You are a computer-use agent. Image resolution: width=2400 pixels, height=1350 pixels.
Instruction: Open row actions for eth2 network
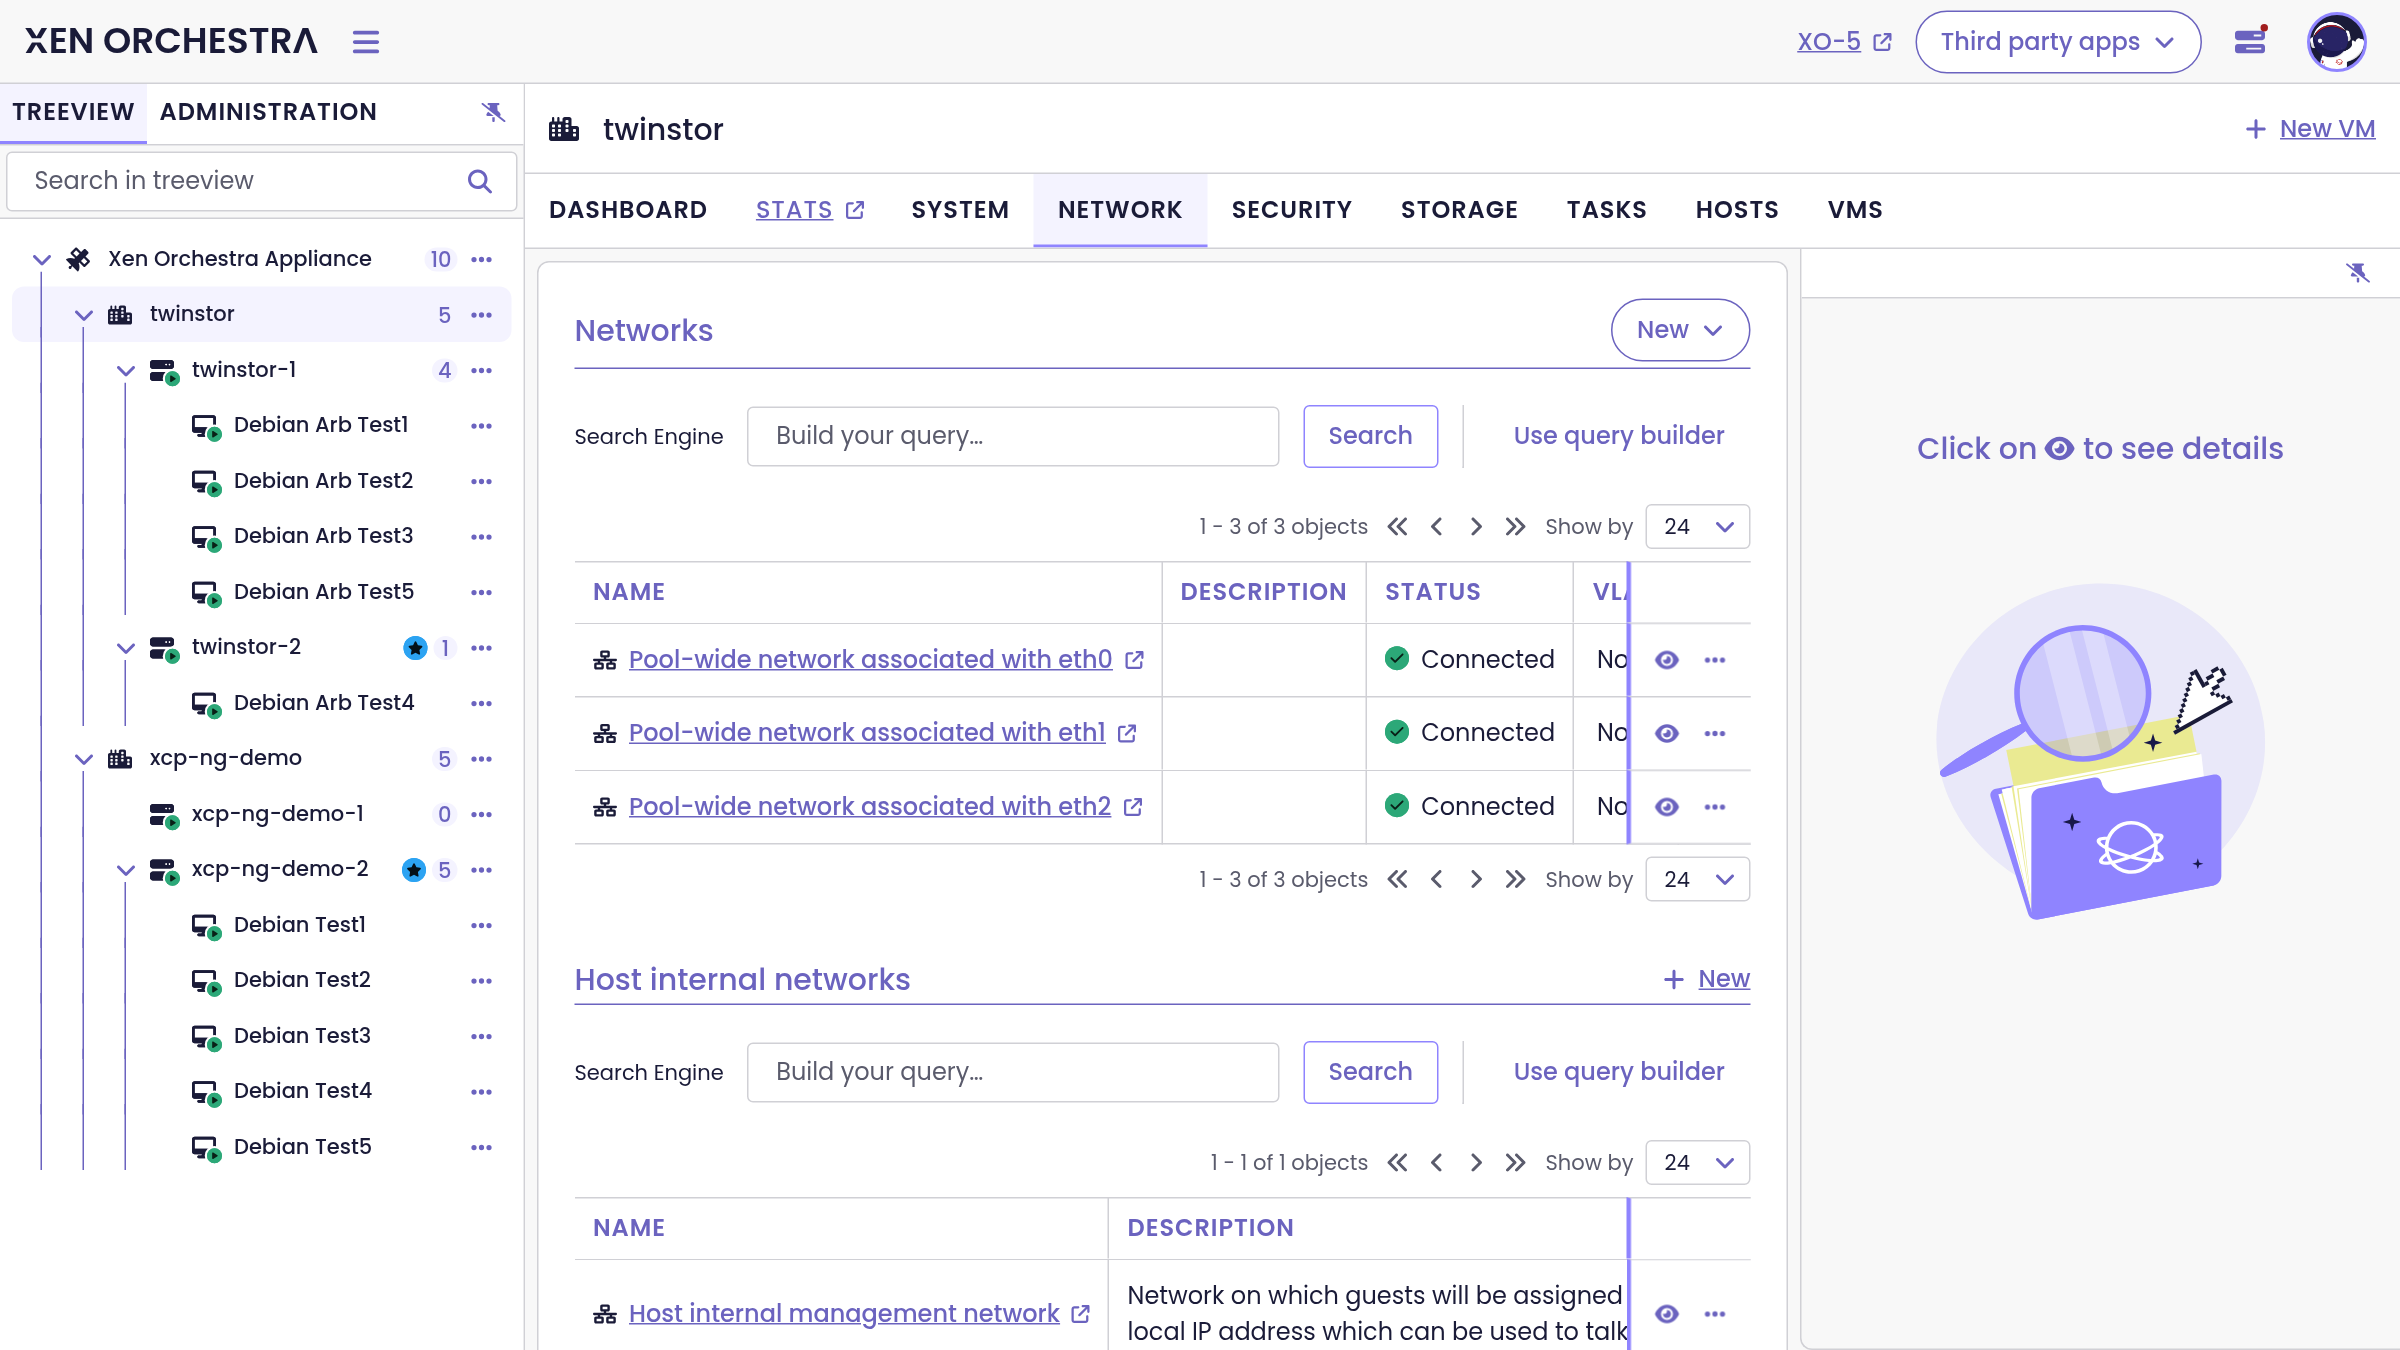coord(1715,807)
